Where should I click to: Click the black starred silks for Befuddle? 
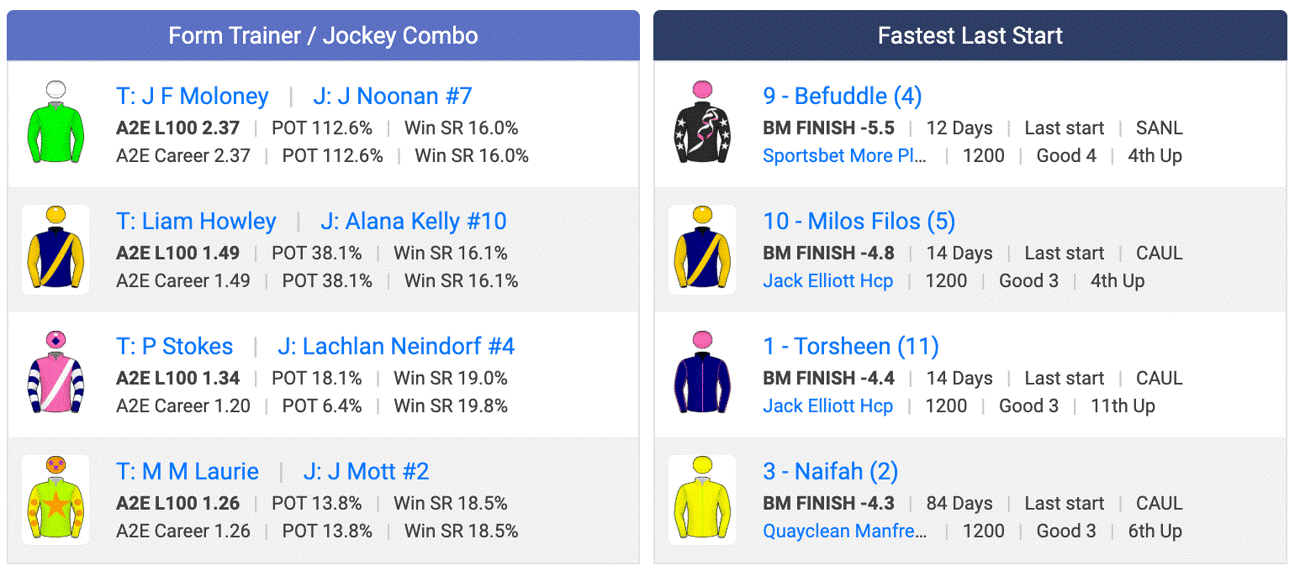[x=702, y=124]
